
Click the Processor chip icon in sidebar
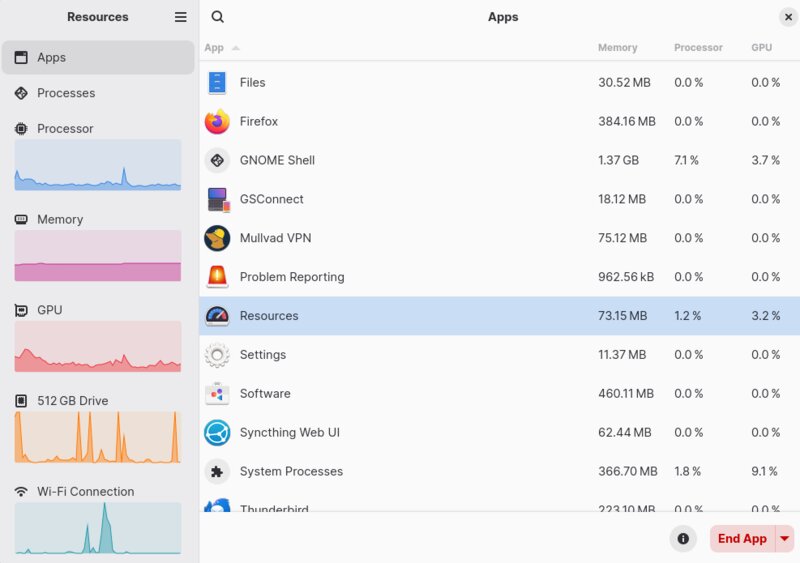pos(21,129)
